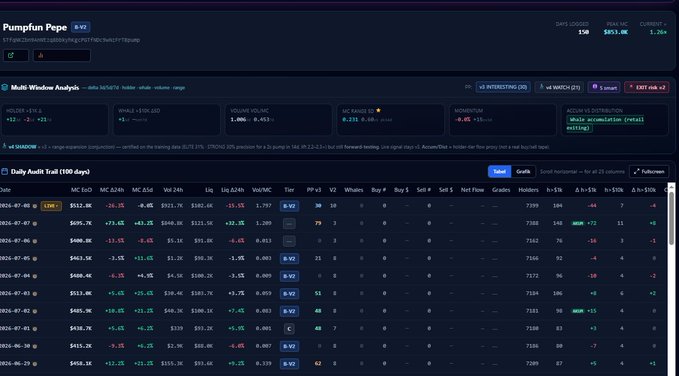Click the dot icon beside date 2026-07-01
This screenshot has height=376, width=679.
coord(35,329)
